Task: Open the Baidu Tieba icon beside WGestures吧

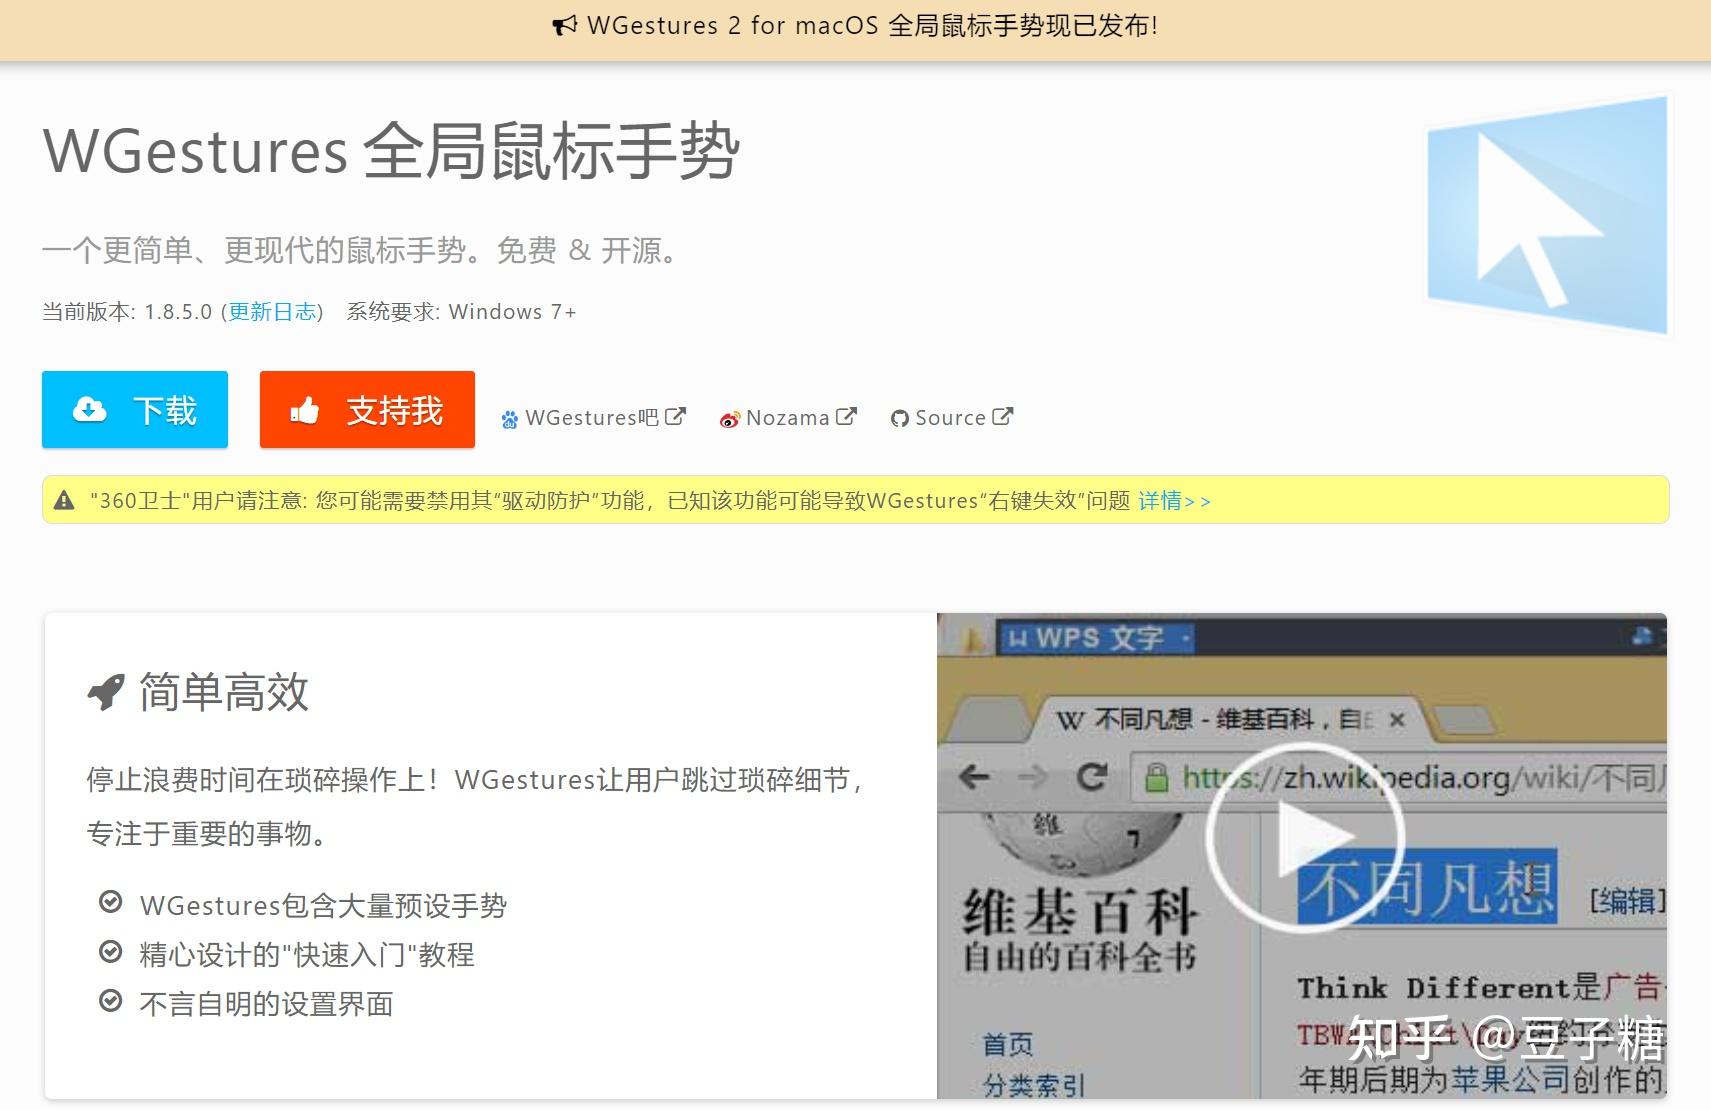Action: pos(510,418)
